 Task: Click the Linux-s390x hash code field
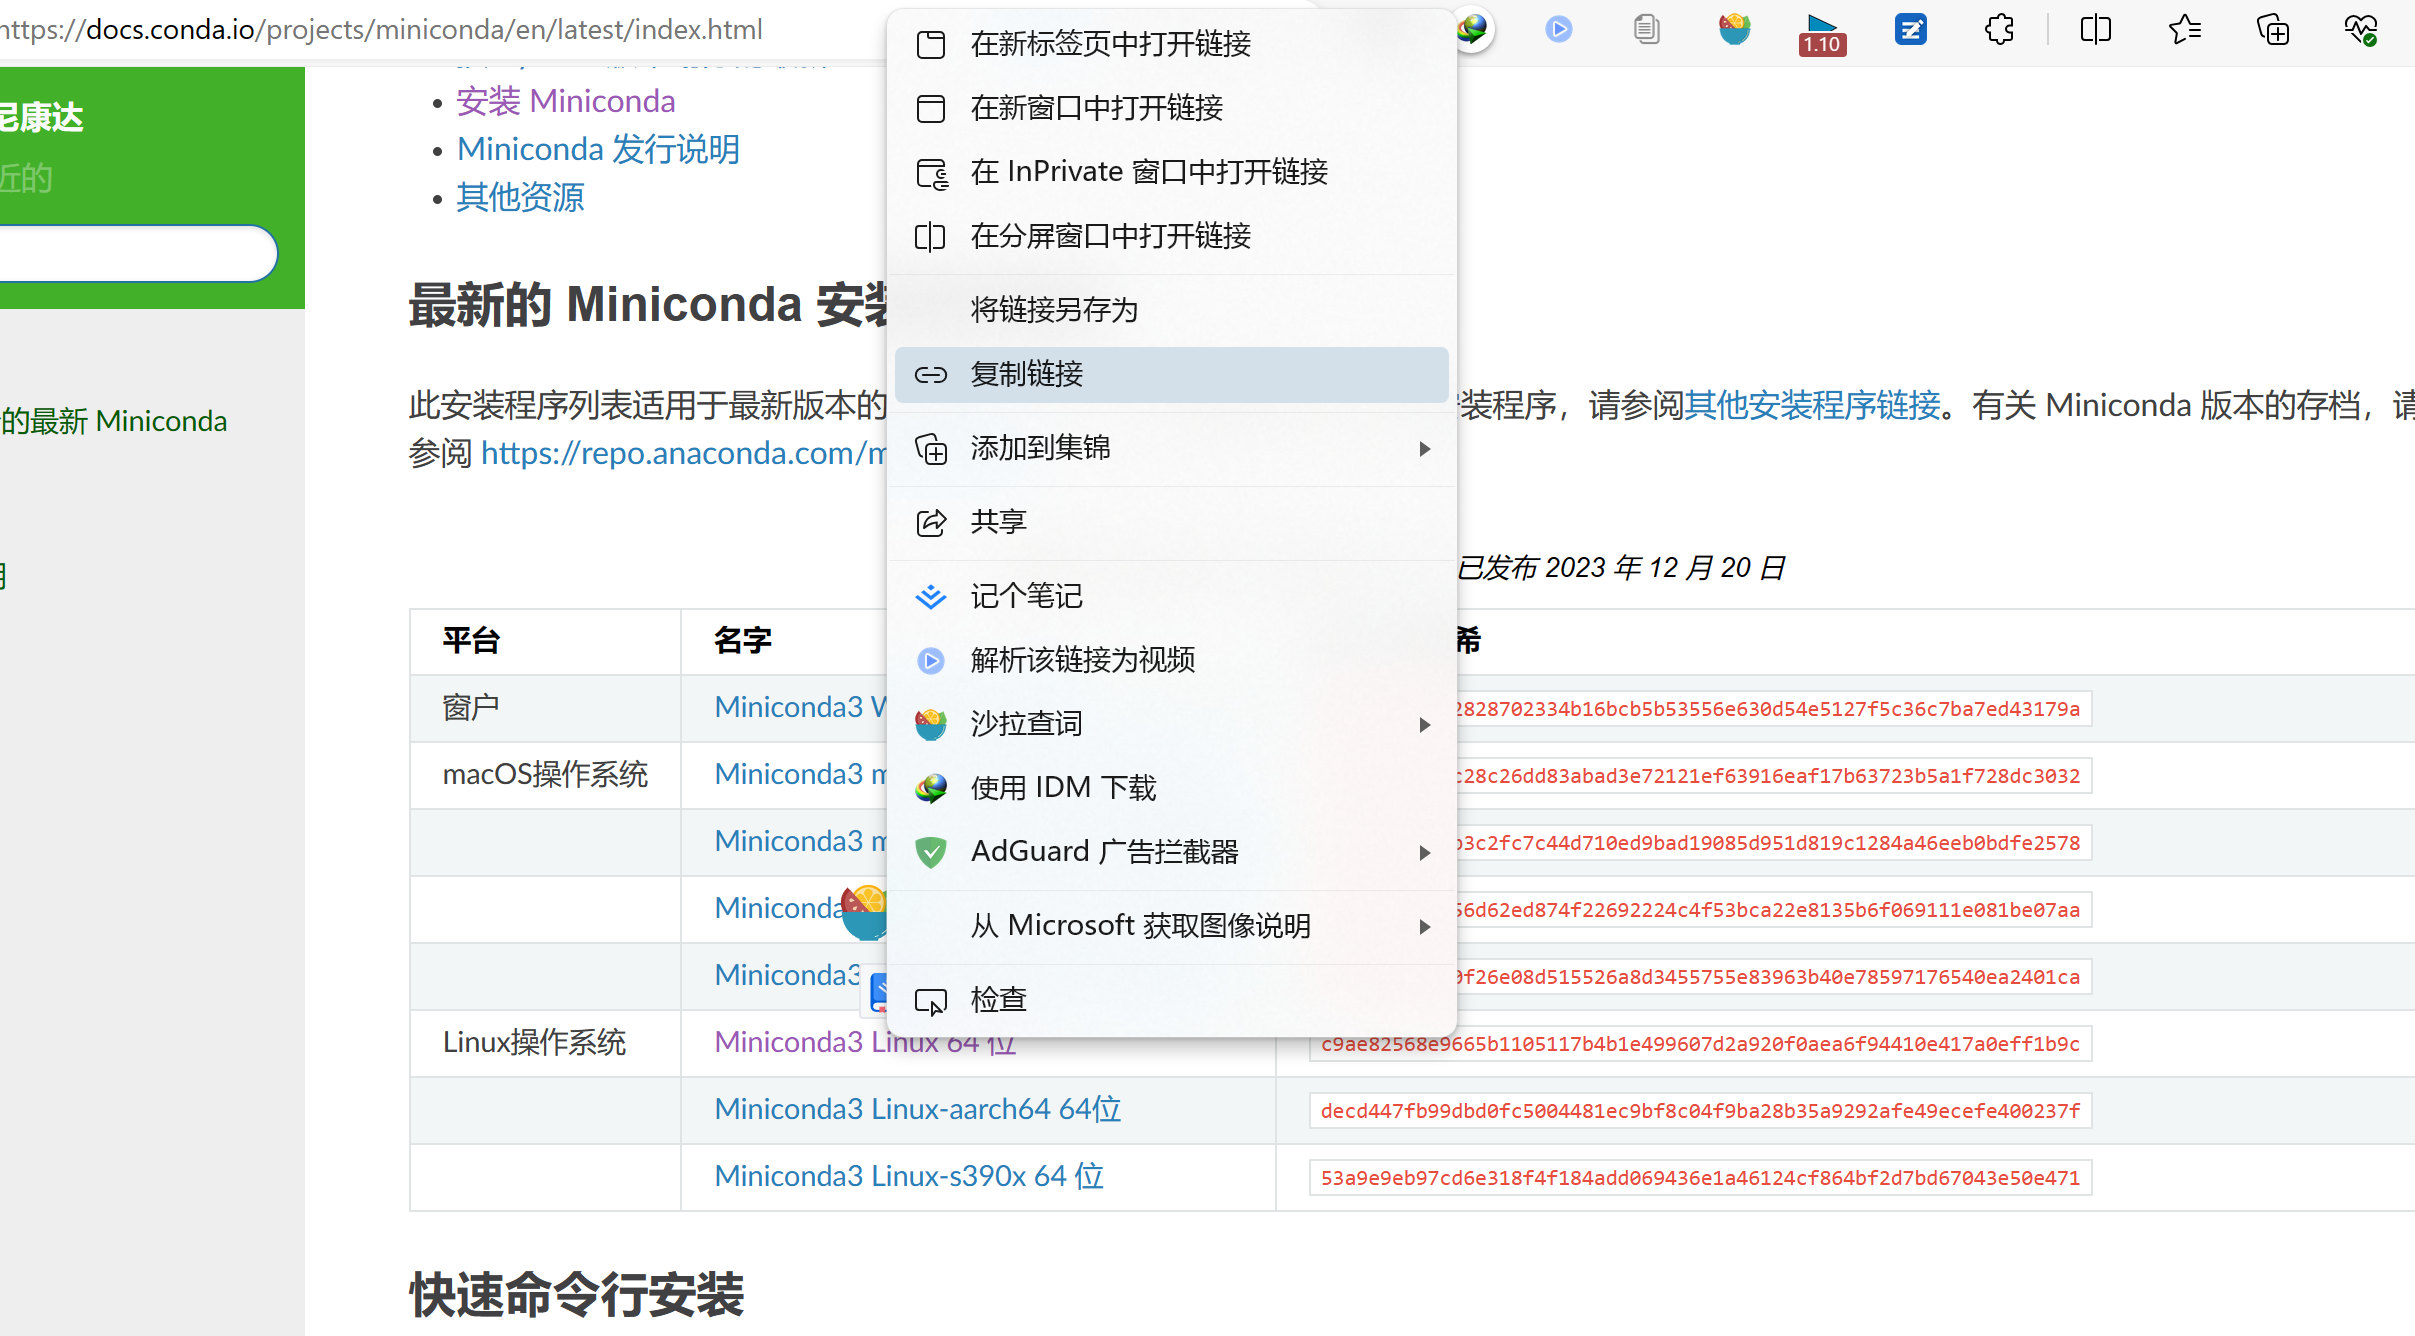click(1700, 1177)
